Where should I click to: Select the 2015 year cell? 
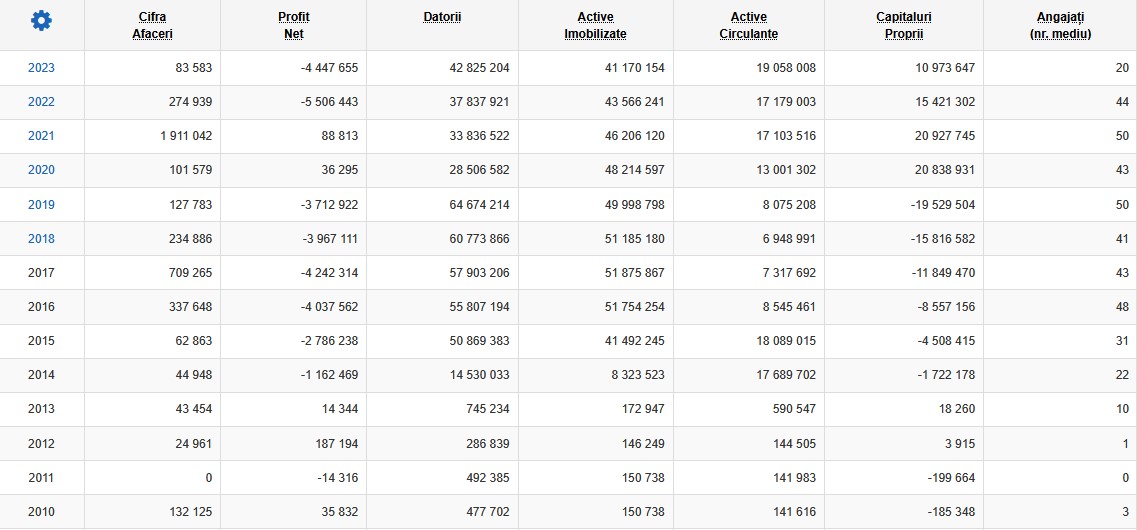(41, 341)
